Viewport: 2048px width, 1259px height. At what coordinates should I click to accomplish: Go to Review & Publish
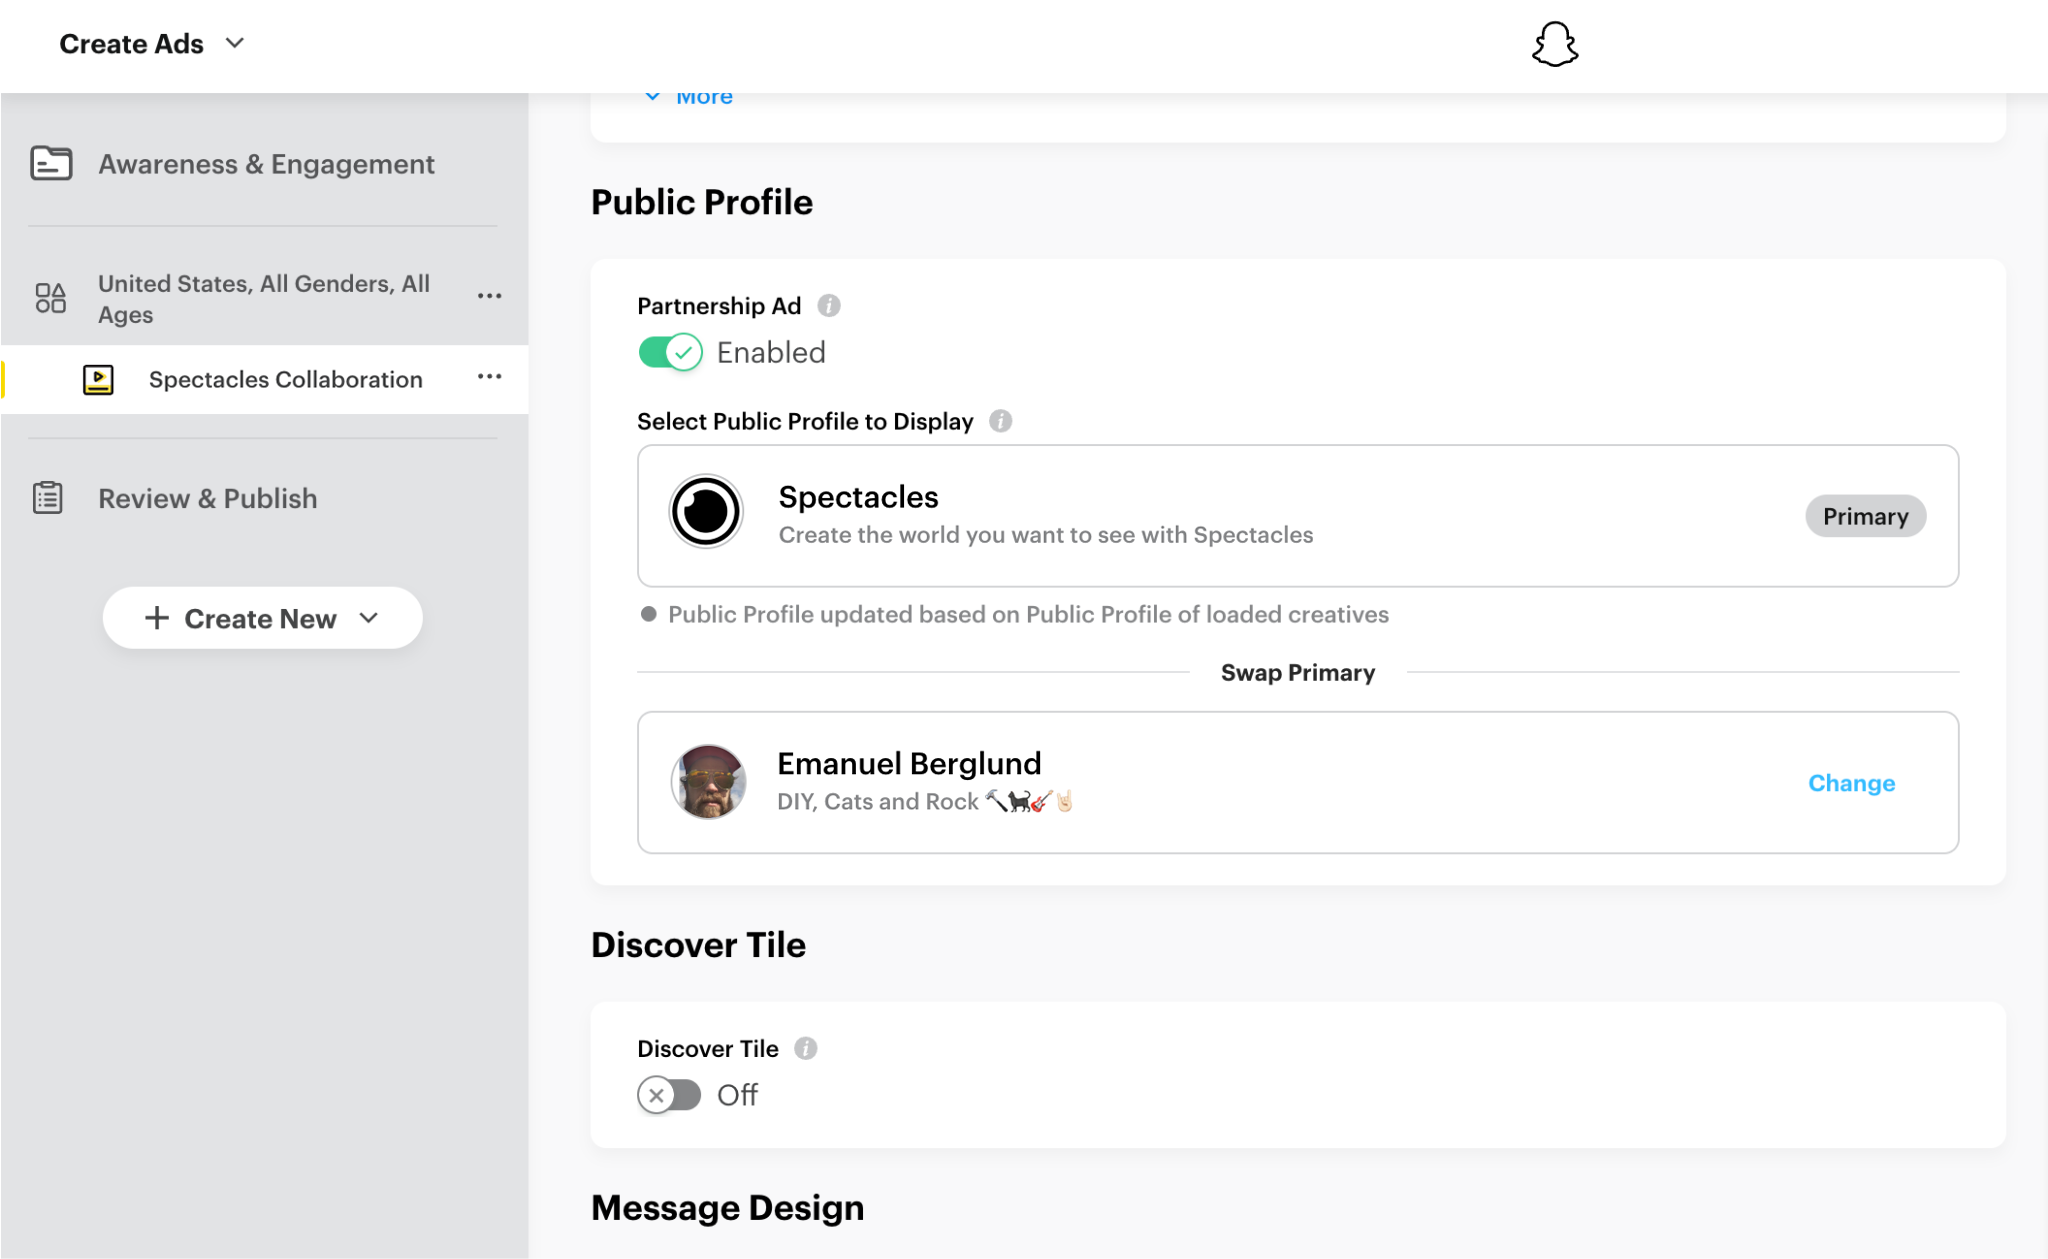pos(207,498)
